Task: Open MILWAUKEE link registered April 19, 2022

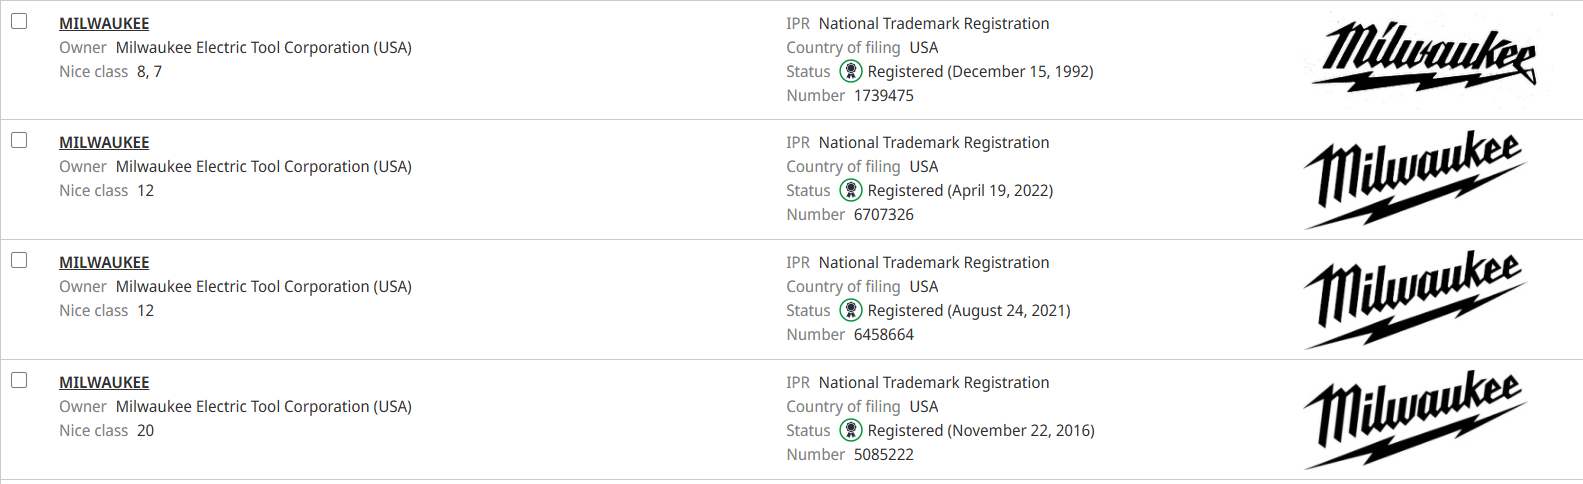Action: pos(104,142)
